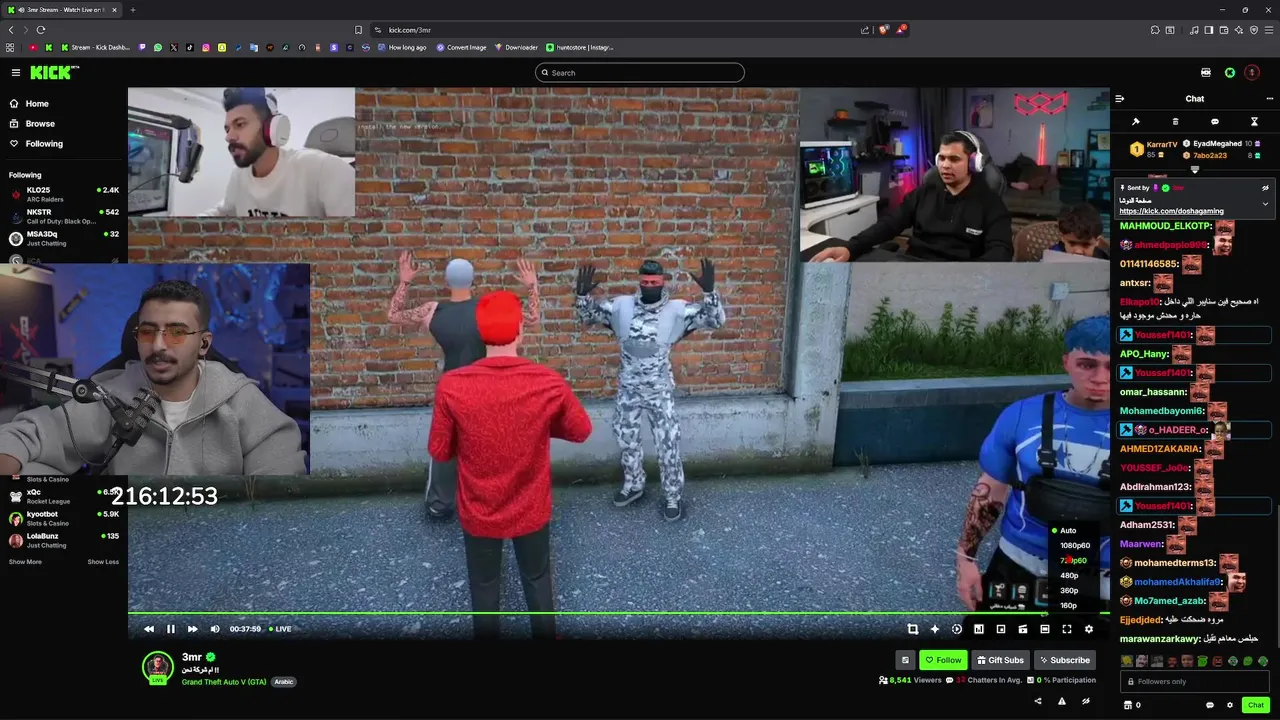
Task: Open the hamburger menu beside the Kick logo
Action: coord(16,72)
